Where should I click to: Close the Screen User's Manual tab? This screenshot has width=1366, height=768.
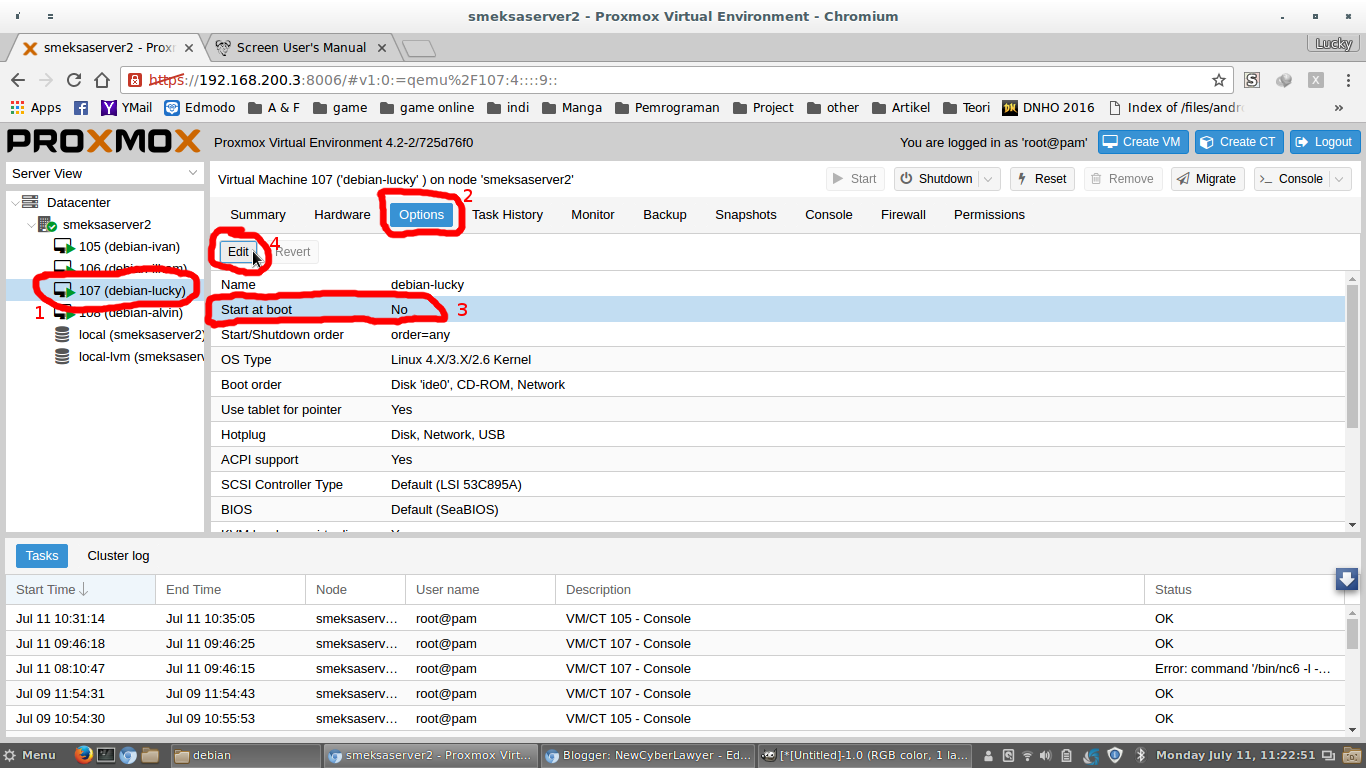tap(384, 47)
